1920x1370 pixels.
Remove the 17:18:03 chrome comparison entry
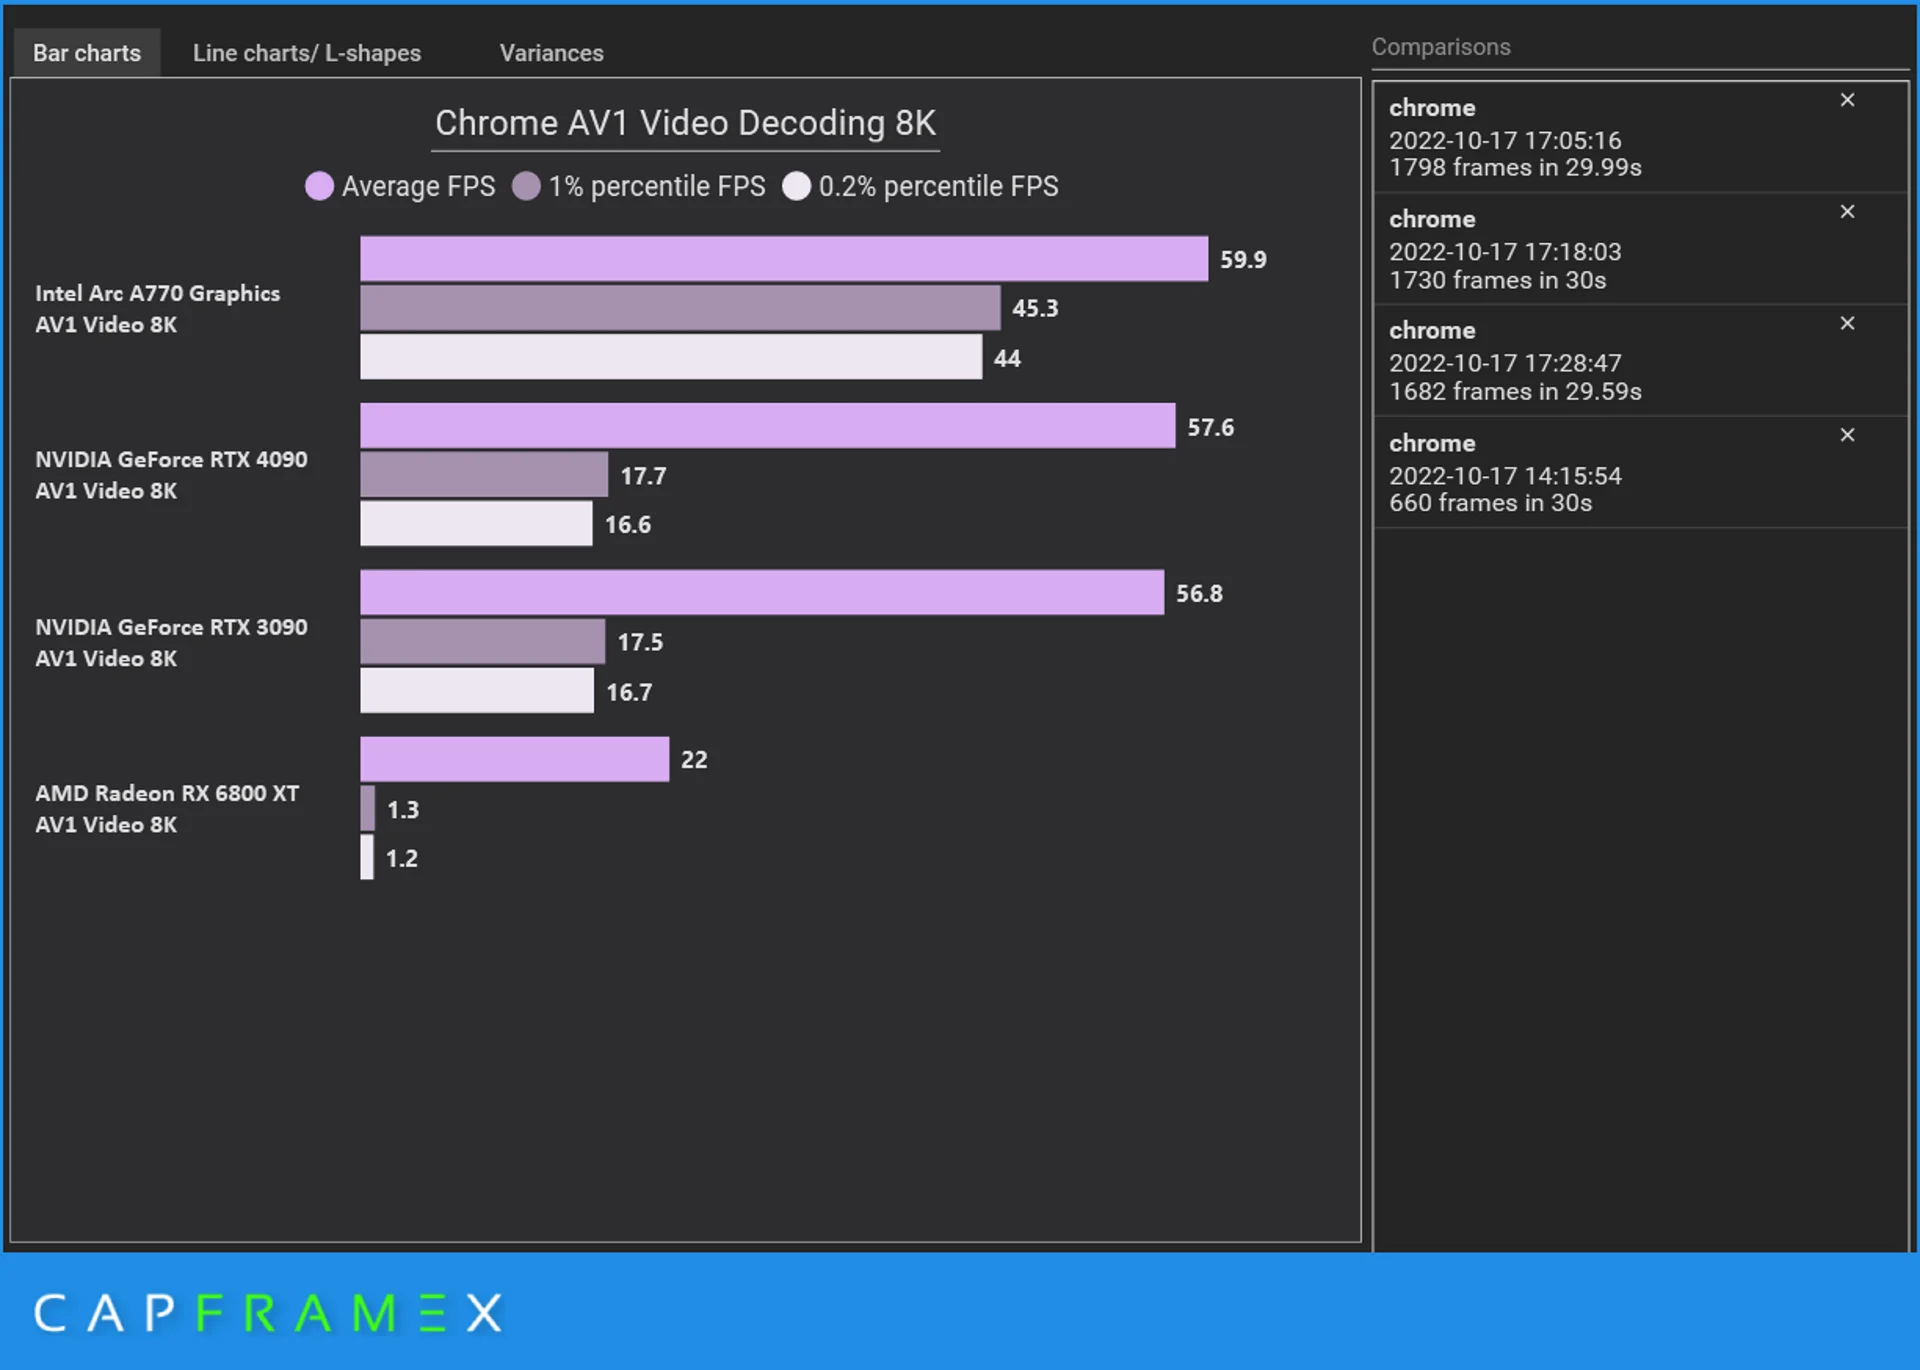1847,211
